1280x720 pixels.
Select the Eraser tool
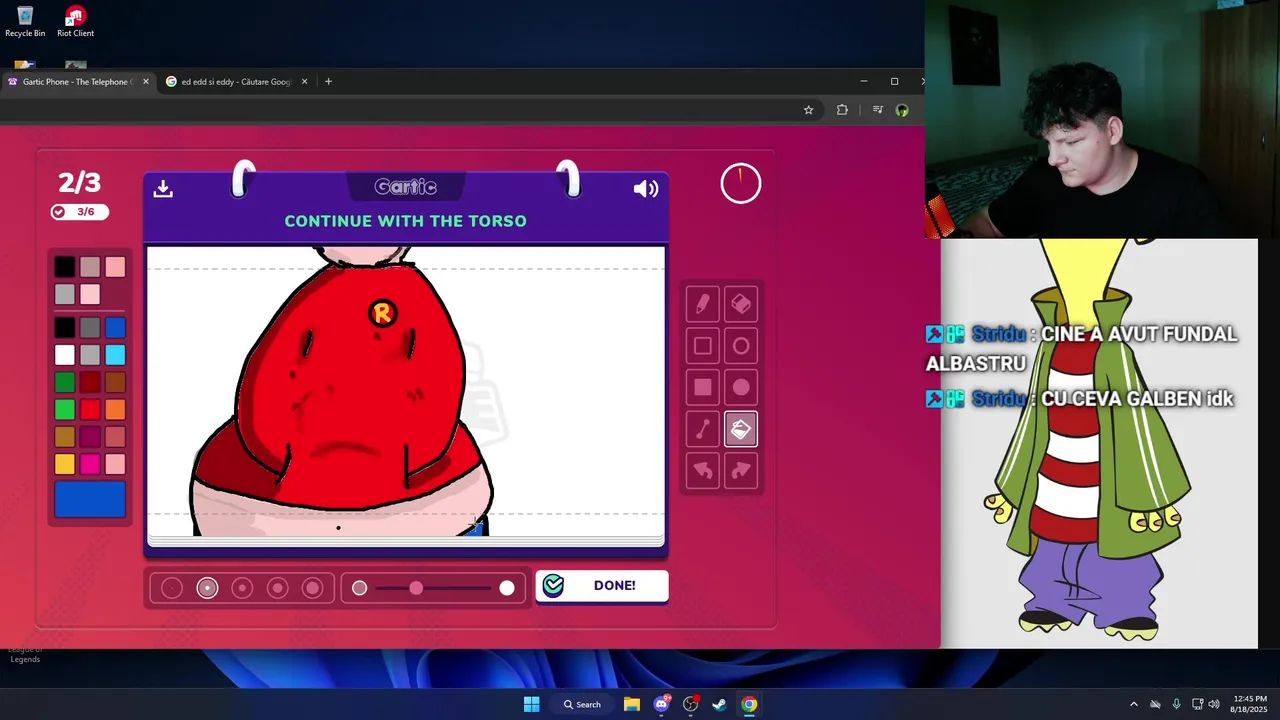pyautogui.click(x=741, y=304)
